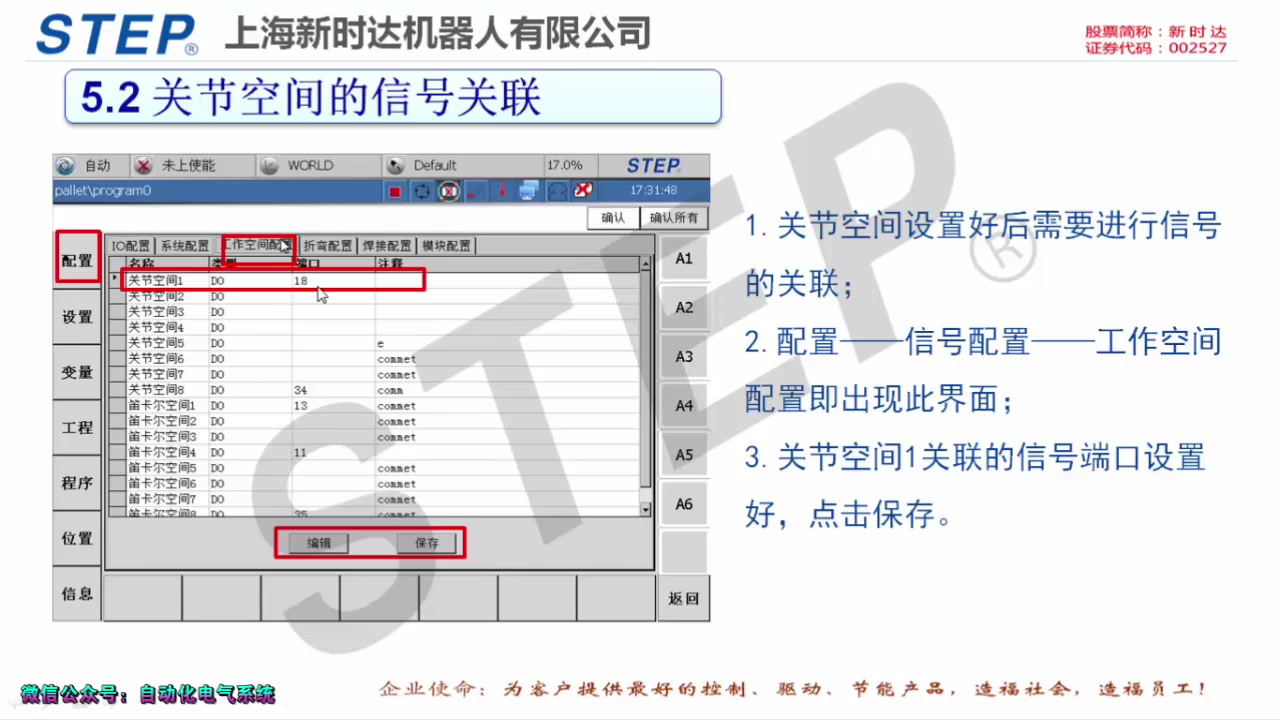The image size is (1280, 720).
Task: Click port cell showing 13
Action: click(x=333, y=406)
